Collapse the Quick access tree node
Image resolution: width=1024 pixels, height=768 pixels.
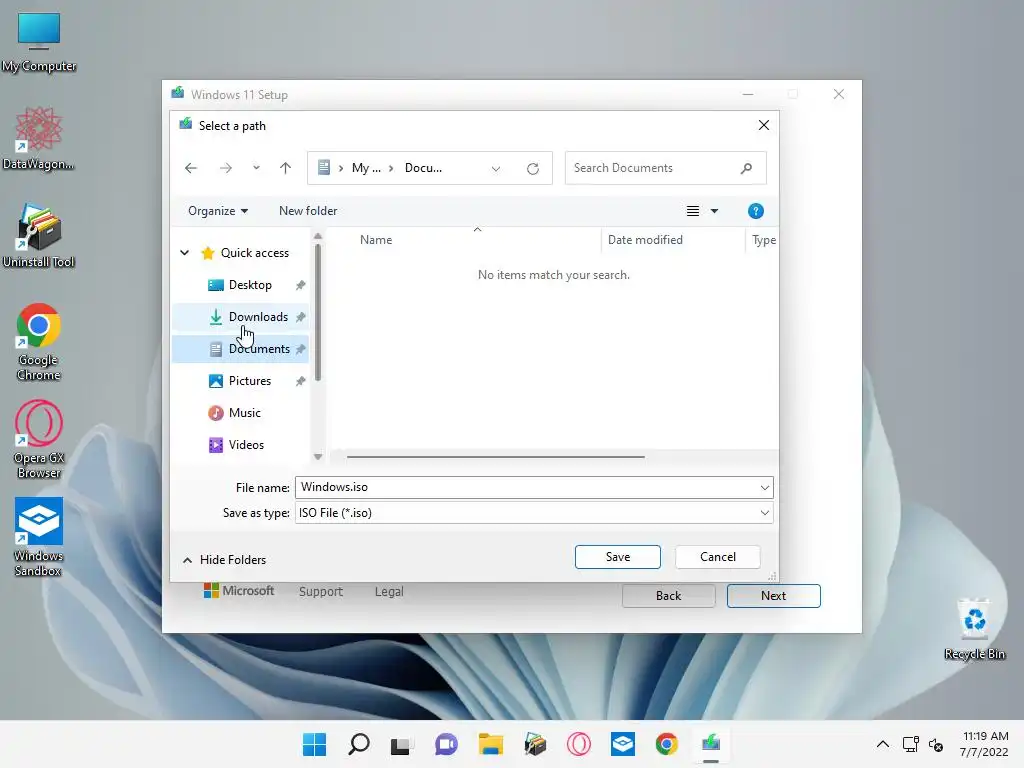185,253
